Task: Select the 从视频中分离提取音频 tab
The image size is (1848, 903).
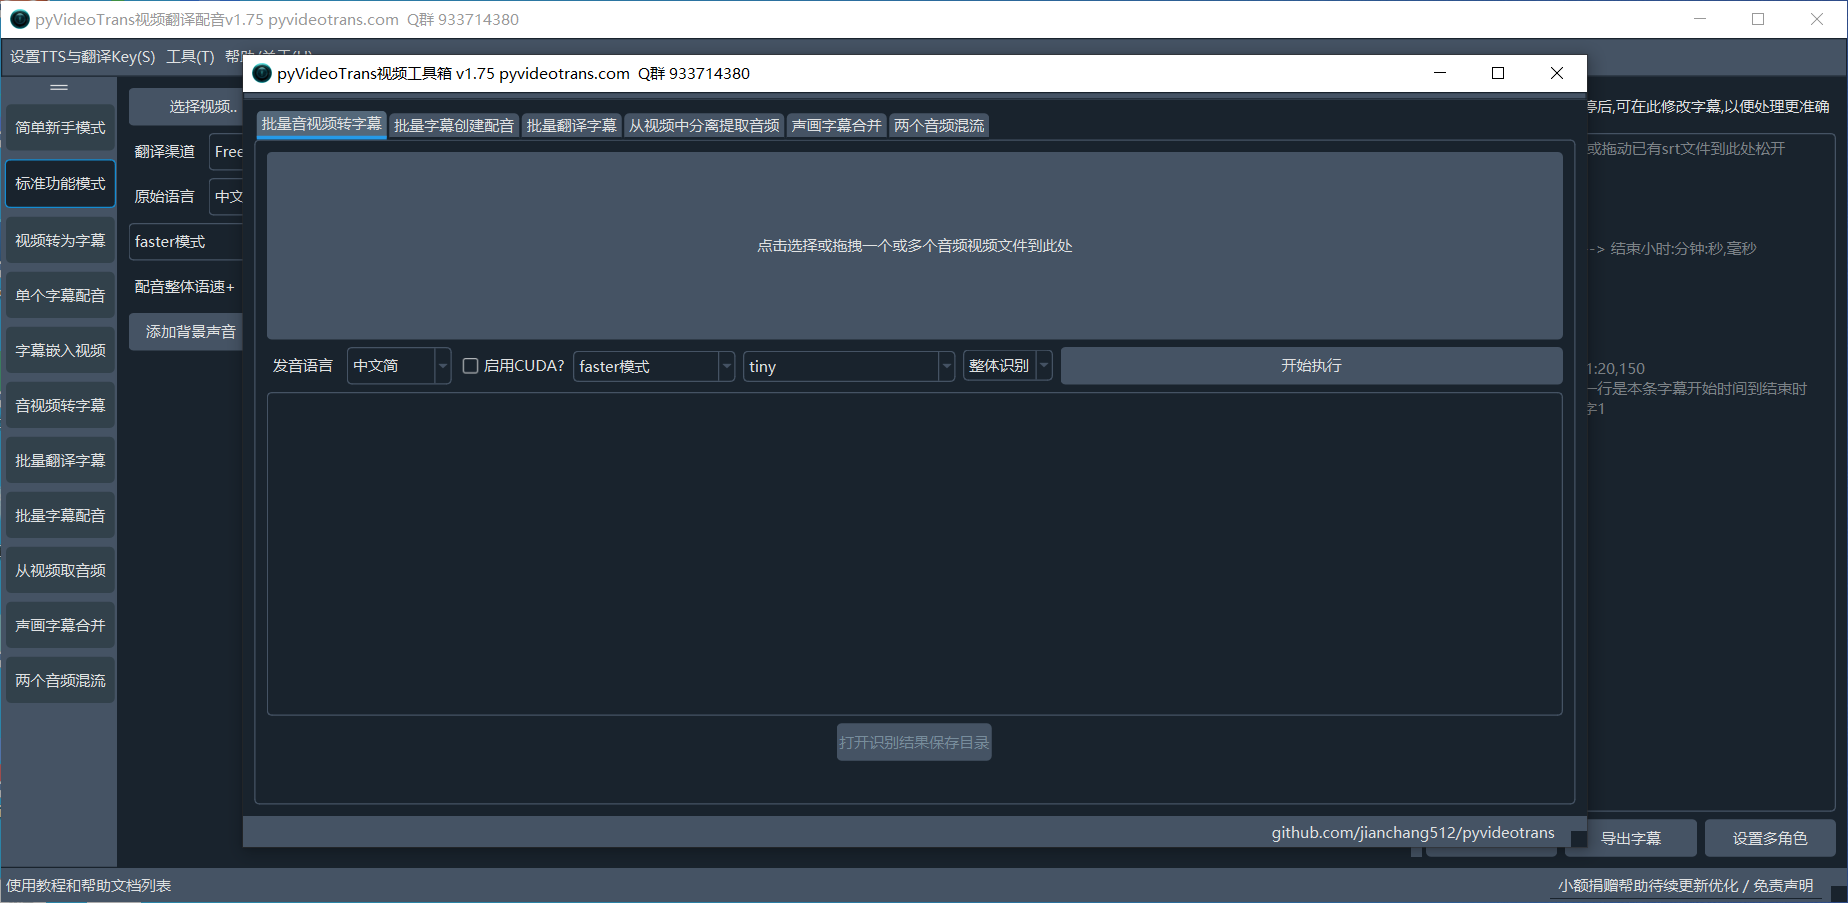Action: point(704,126)
